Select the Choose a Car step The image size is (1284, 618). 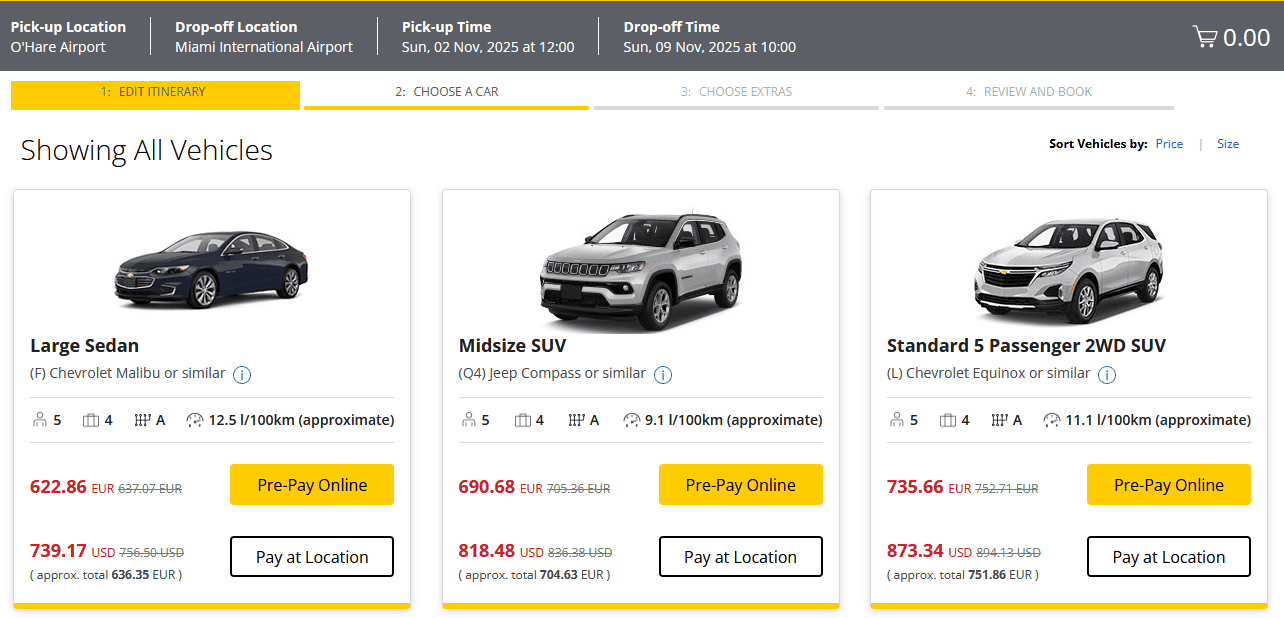tap(446, 92)
